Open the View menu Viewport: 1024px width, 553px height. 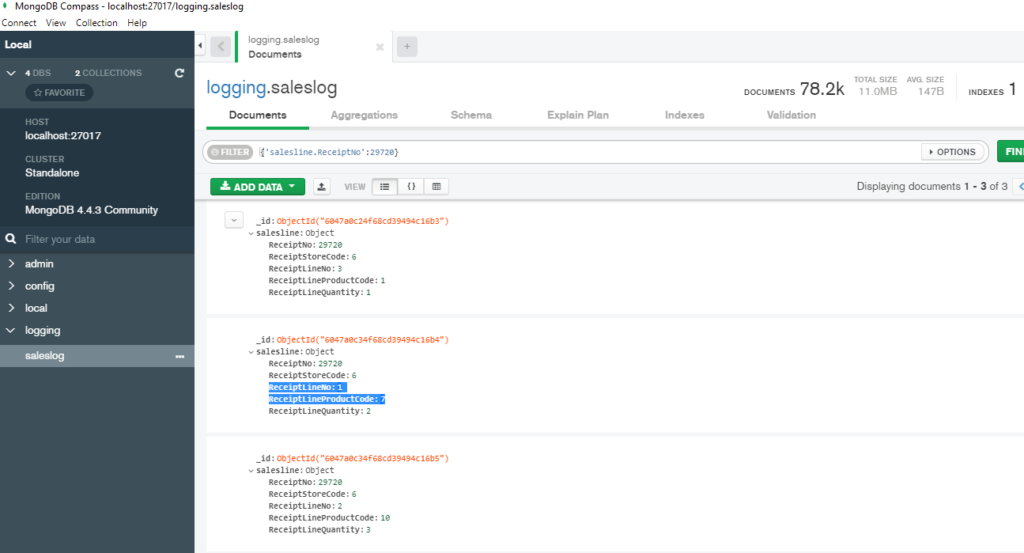point(56,23)
